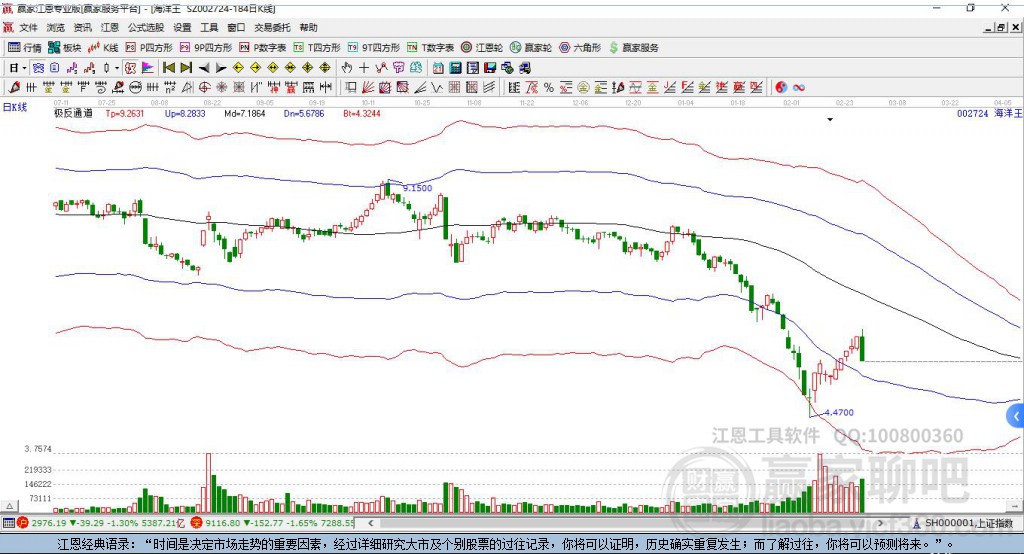Click the first yellow diamond arrow icon
Screen dimensions: 1024x554
click(238, 68)
